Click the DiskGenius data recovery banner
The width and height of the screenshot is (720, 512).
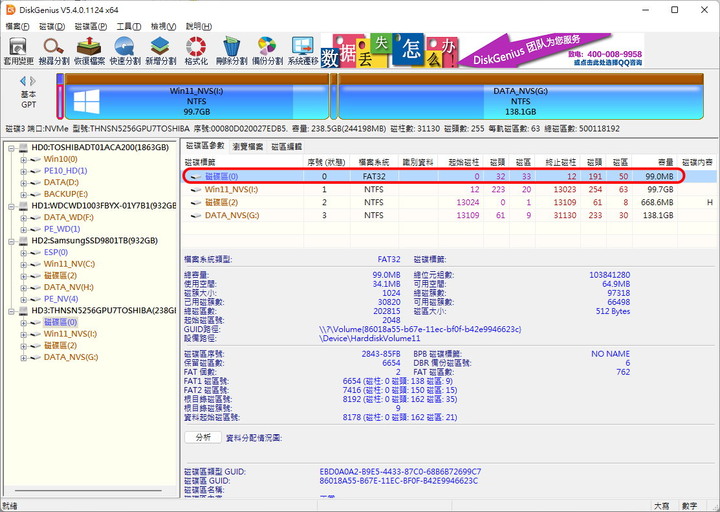(482, 51)
